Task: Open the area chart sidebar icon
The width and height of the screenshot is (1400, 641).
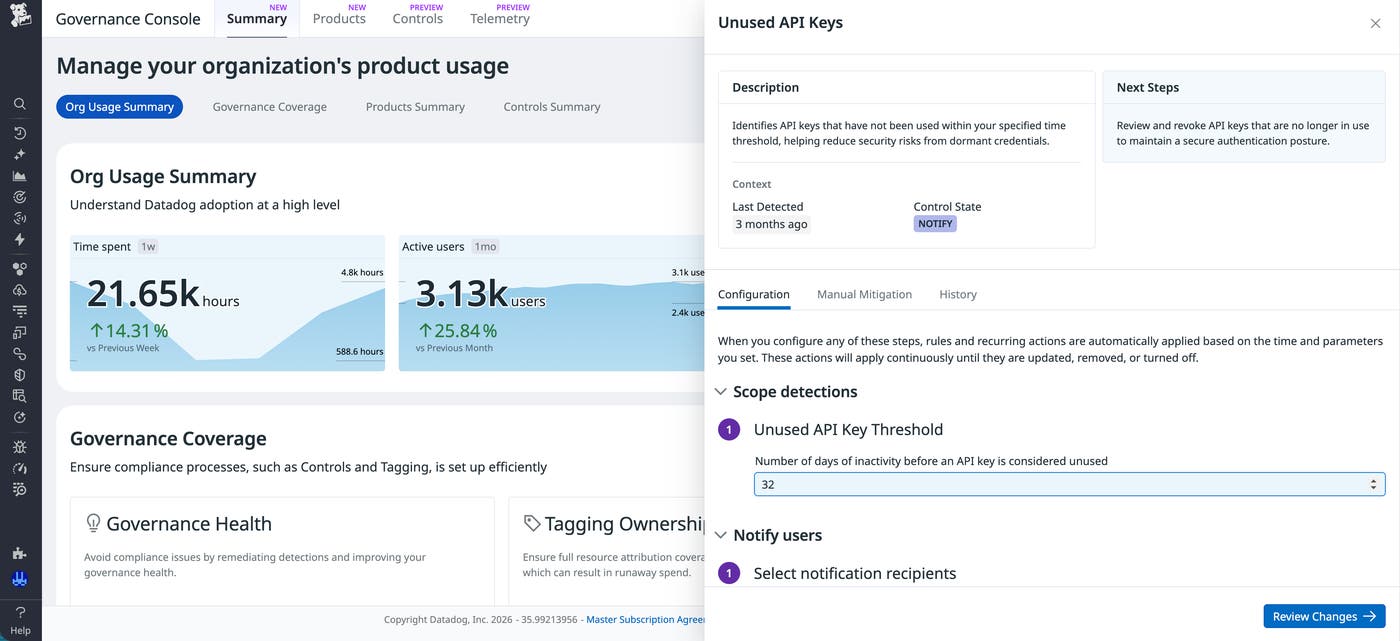Action: pyautogui.click(x=20, y=176)
